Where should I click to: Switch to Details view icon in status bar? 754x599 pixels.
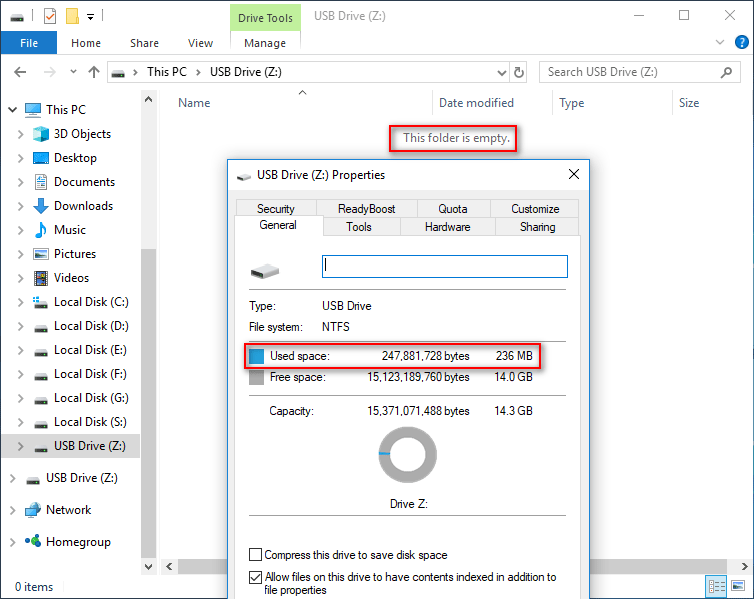[716, 587]
